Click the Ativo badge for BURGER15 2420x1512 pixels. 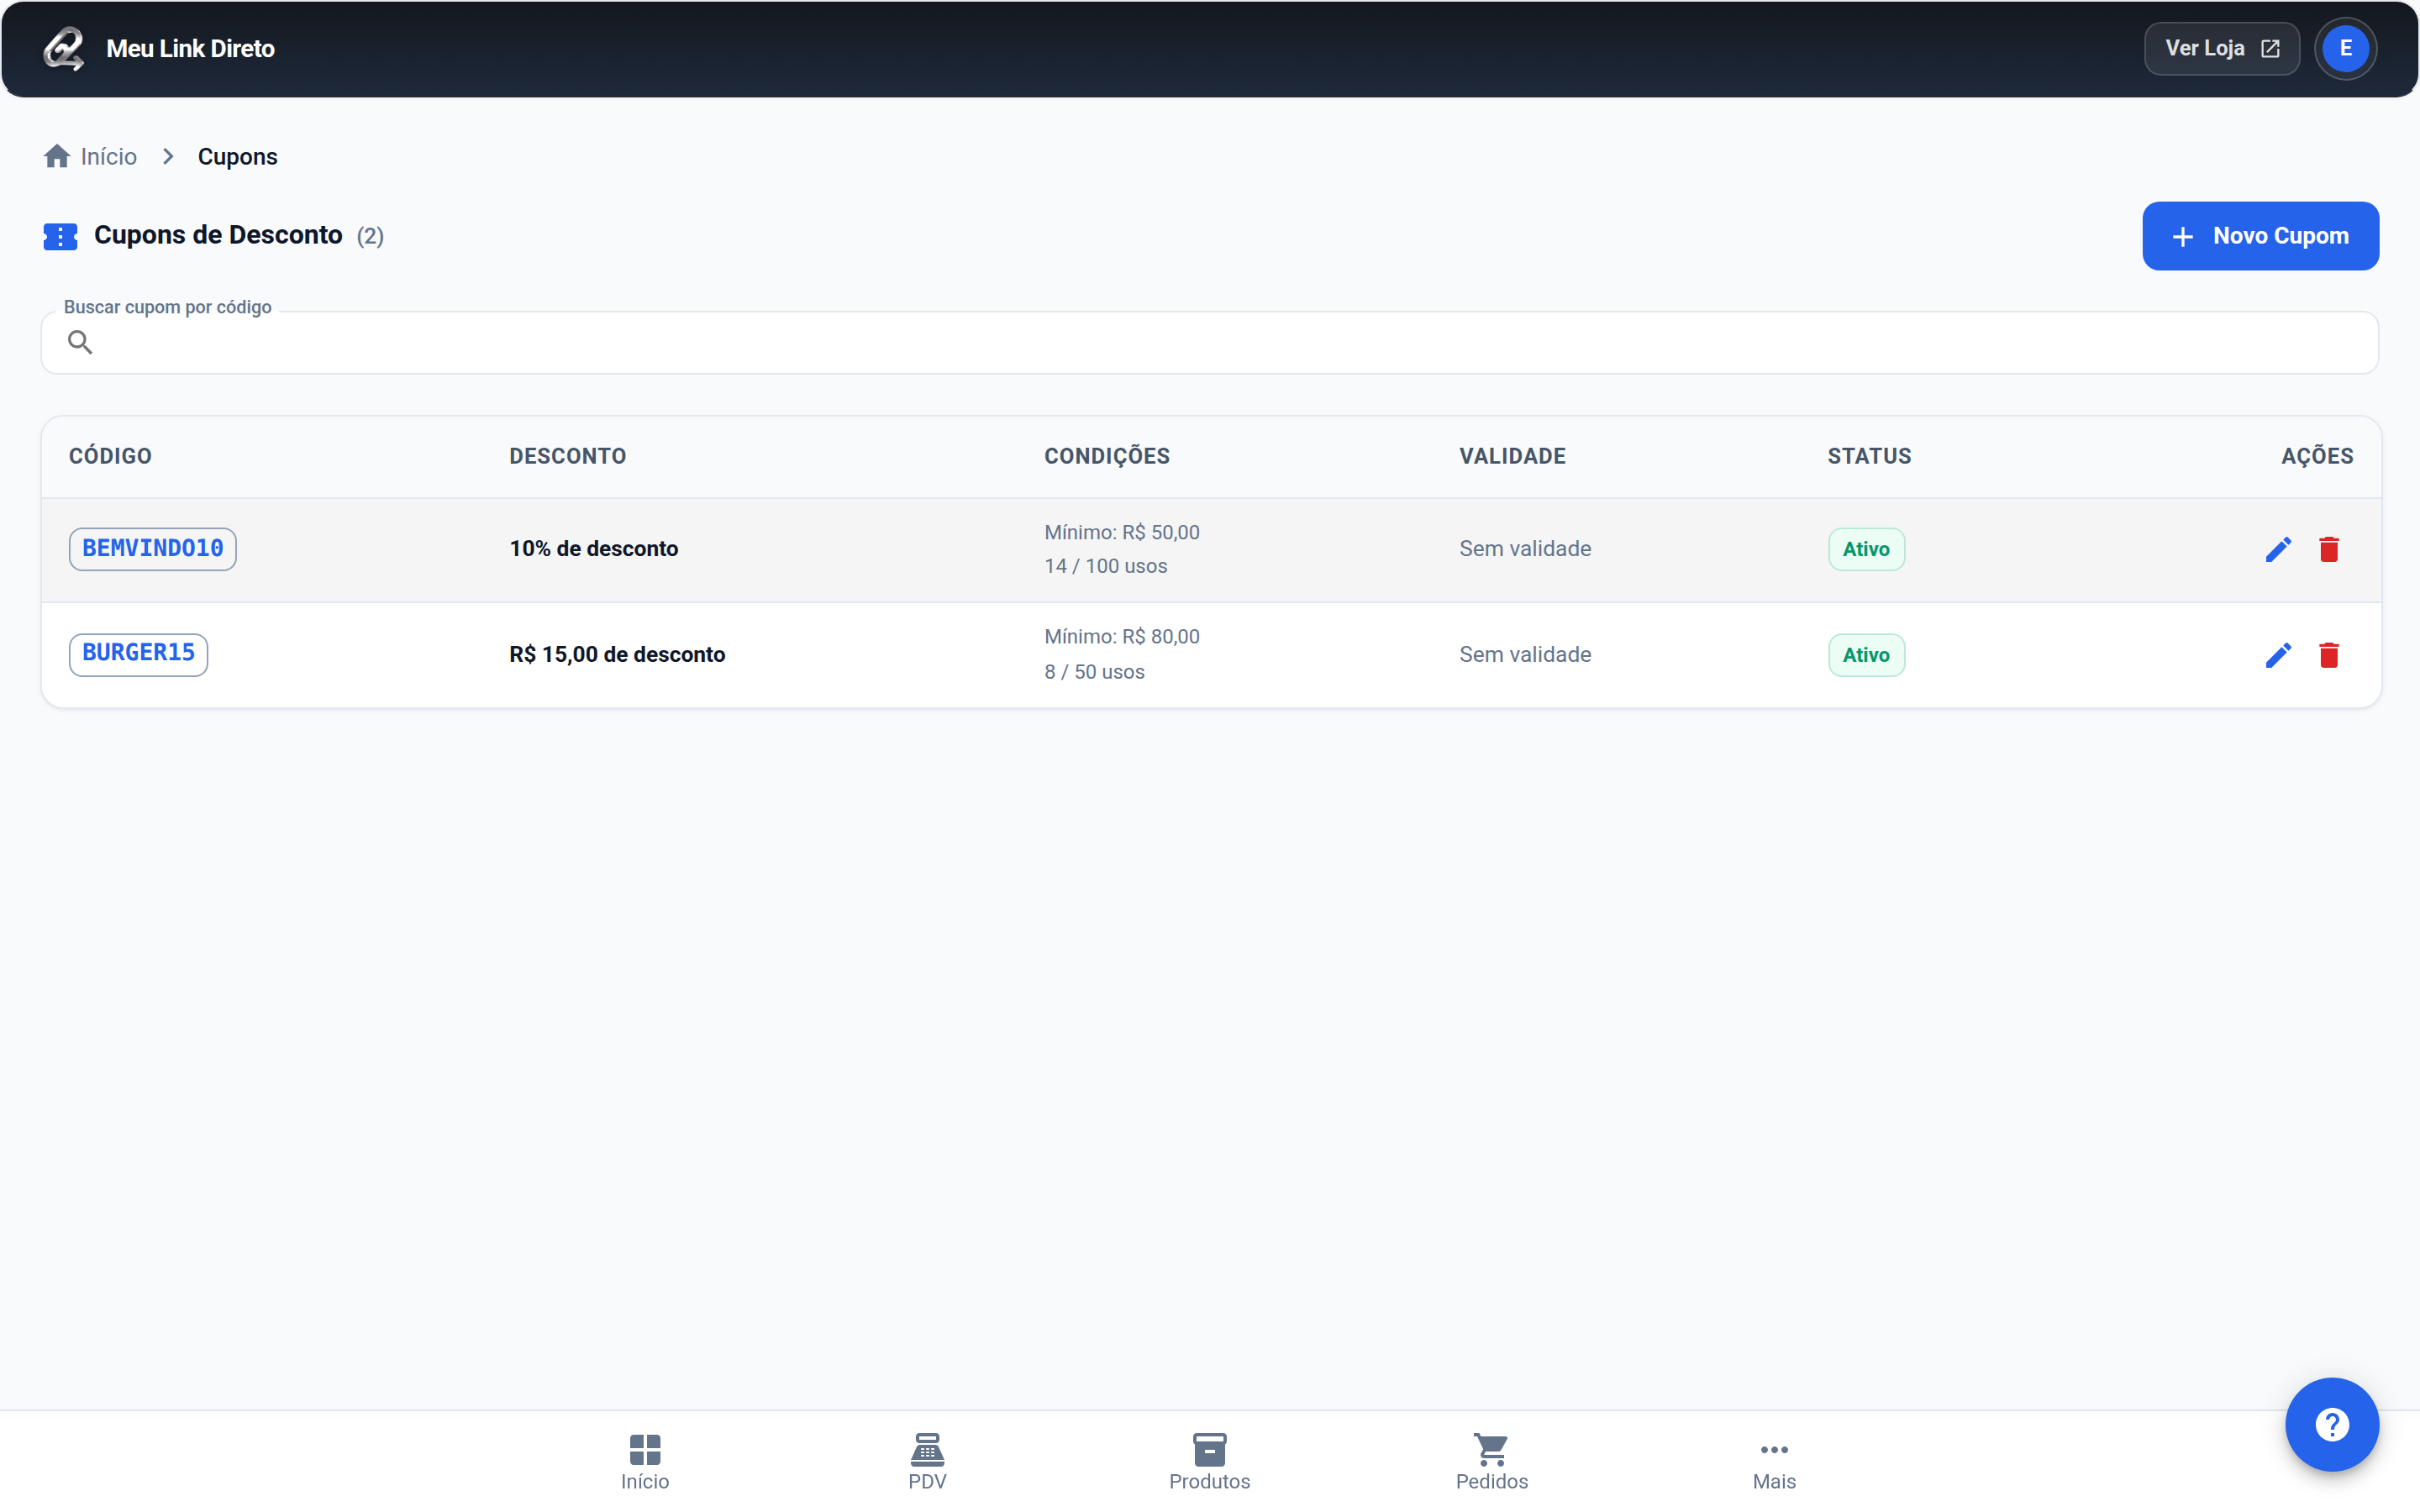[x=1866, y=655]
